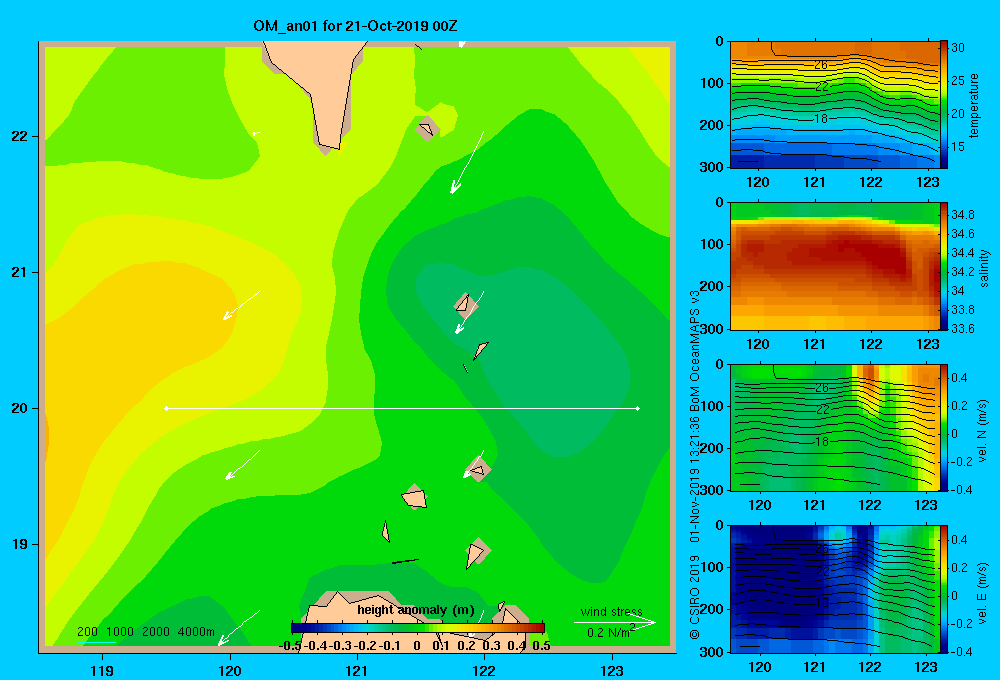Click the salinity color bar
1000x680 pixels.
(x=944, y=266)
